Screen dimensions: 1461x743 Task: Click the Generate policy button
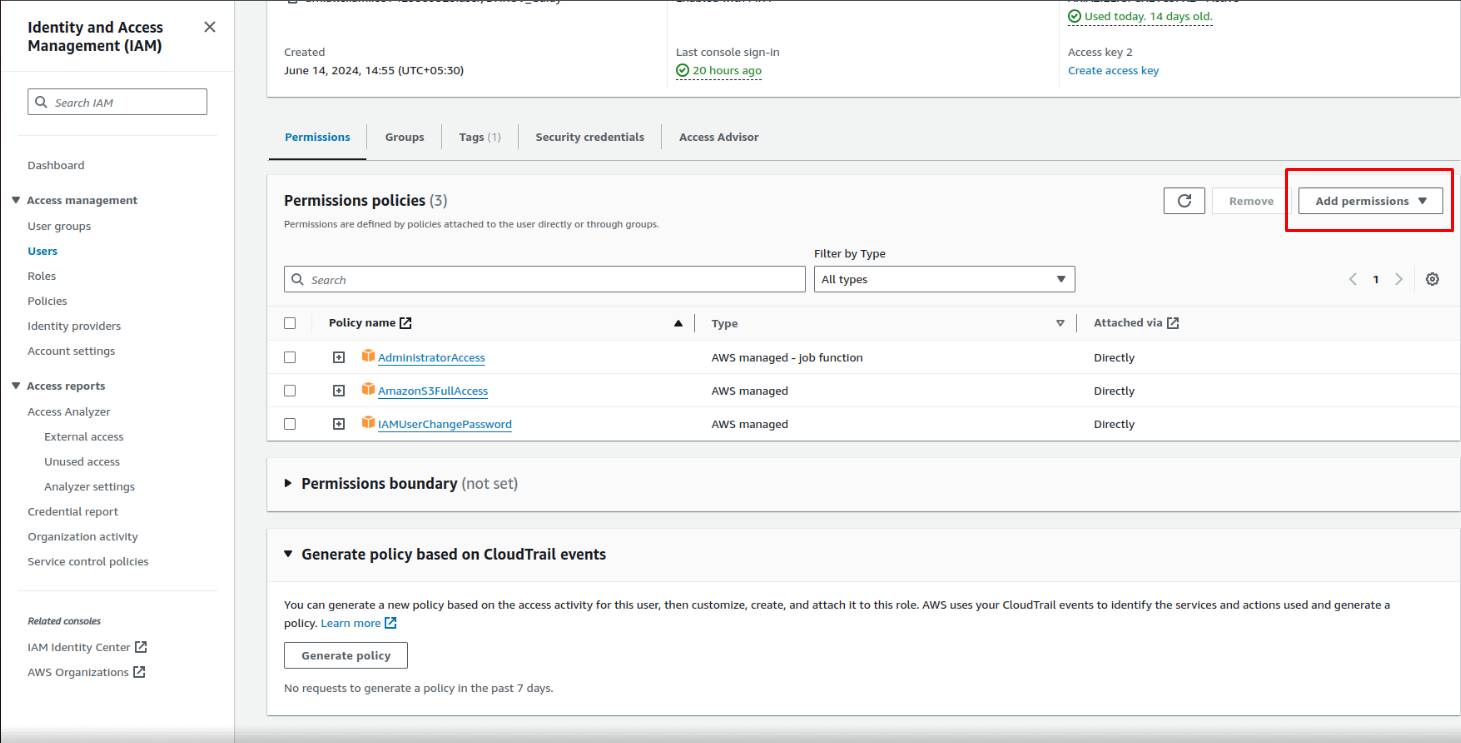tap(346, 656)
